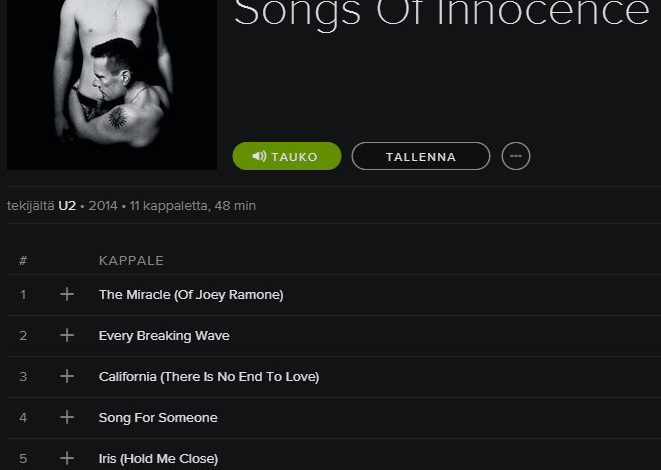Image resolution: width=661 pixels, height=470 pixels.
Task: Click the KAPPALE column header
Action: [131, 261]
